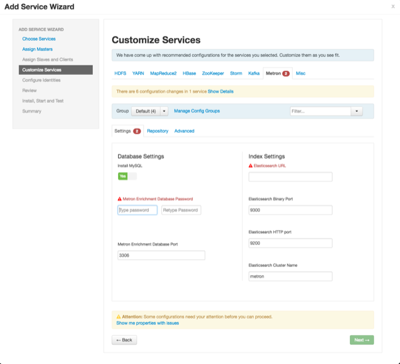
Task: Click the warning icon beside Elasticsearch URL
Action: pyautogui.click(x=251, y=166)
